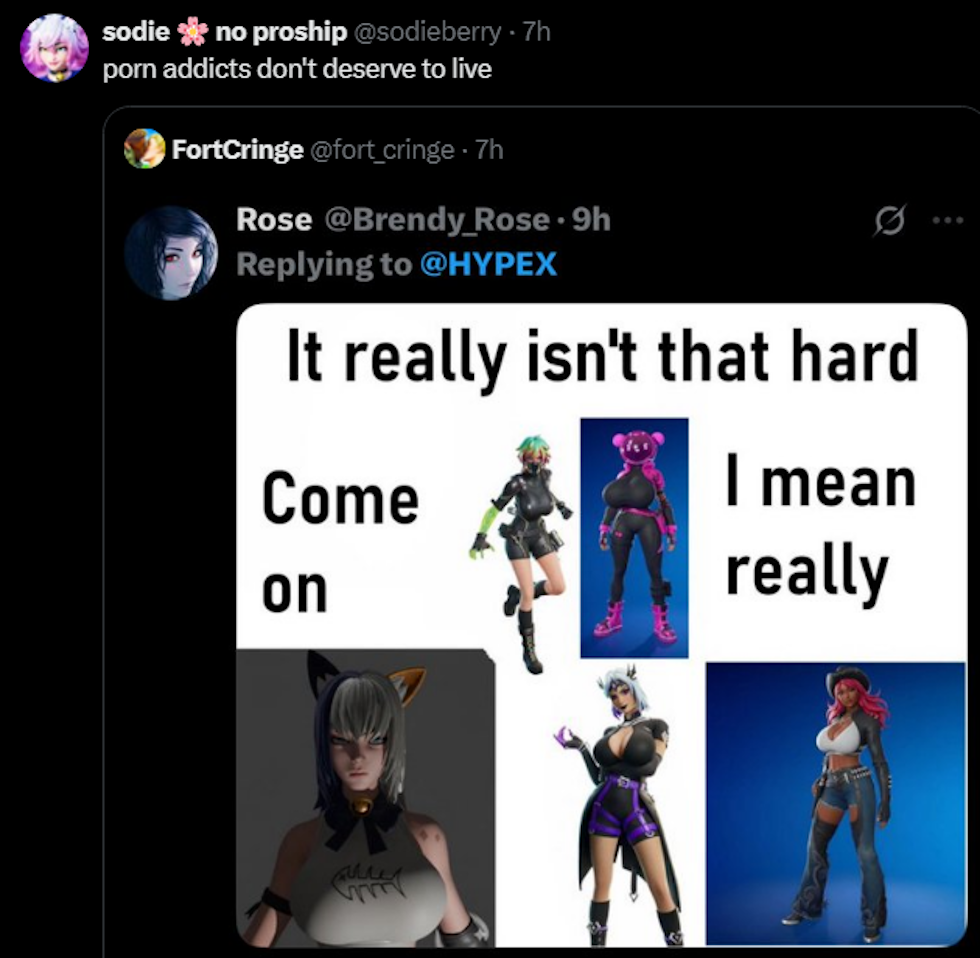Open the @fort_cringe handle
Screen dimensions: 980x958
coord(382,149)
